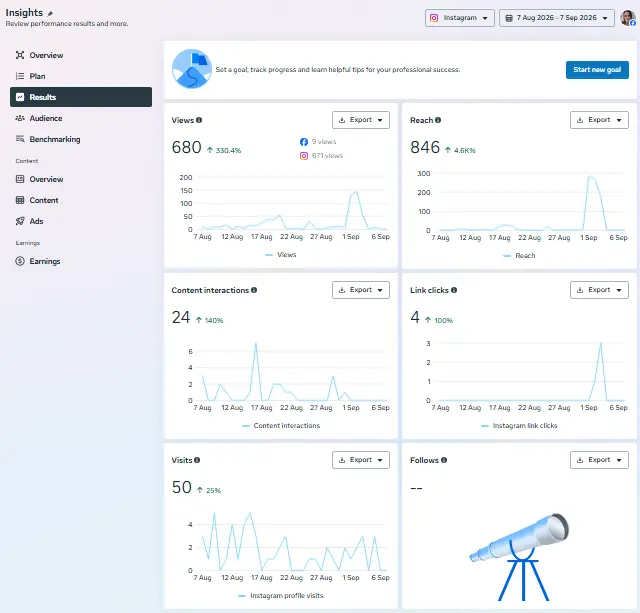Go to Overview in the sidebar
Screen dimensions: 640x613
pos(81,55)
